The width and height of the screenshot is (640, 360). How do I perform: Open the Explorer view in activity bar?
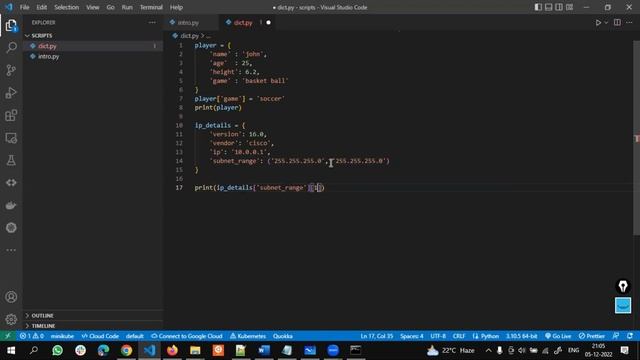(11, 26)
